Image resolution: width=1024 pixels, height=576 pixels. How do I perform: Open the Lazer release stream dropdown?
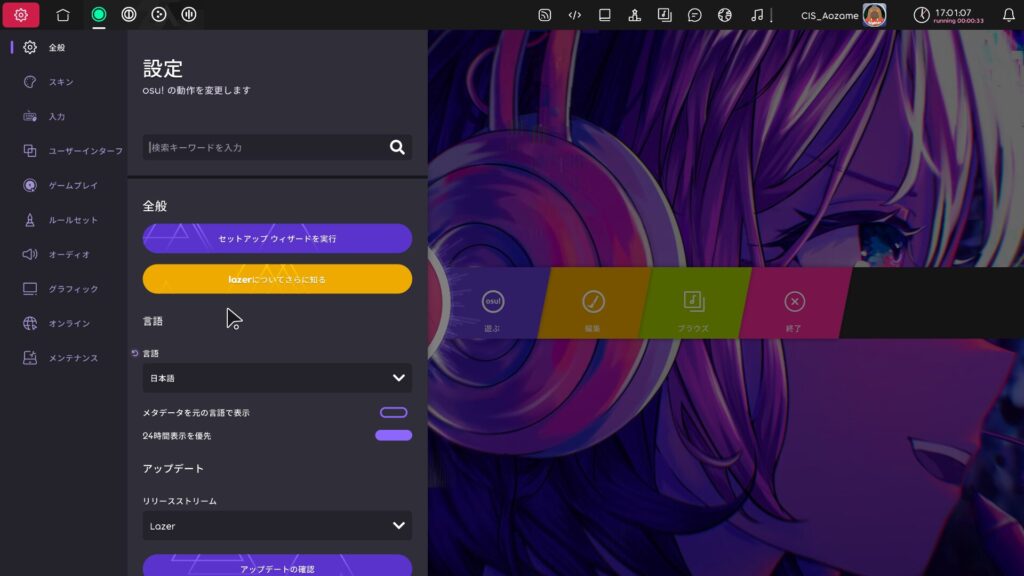[278, 526]
